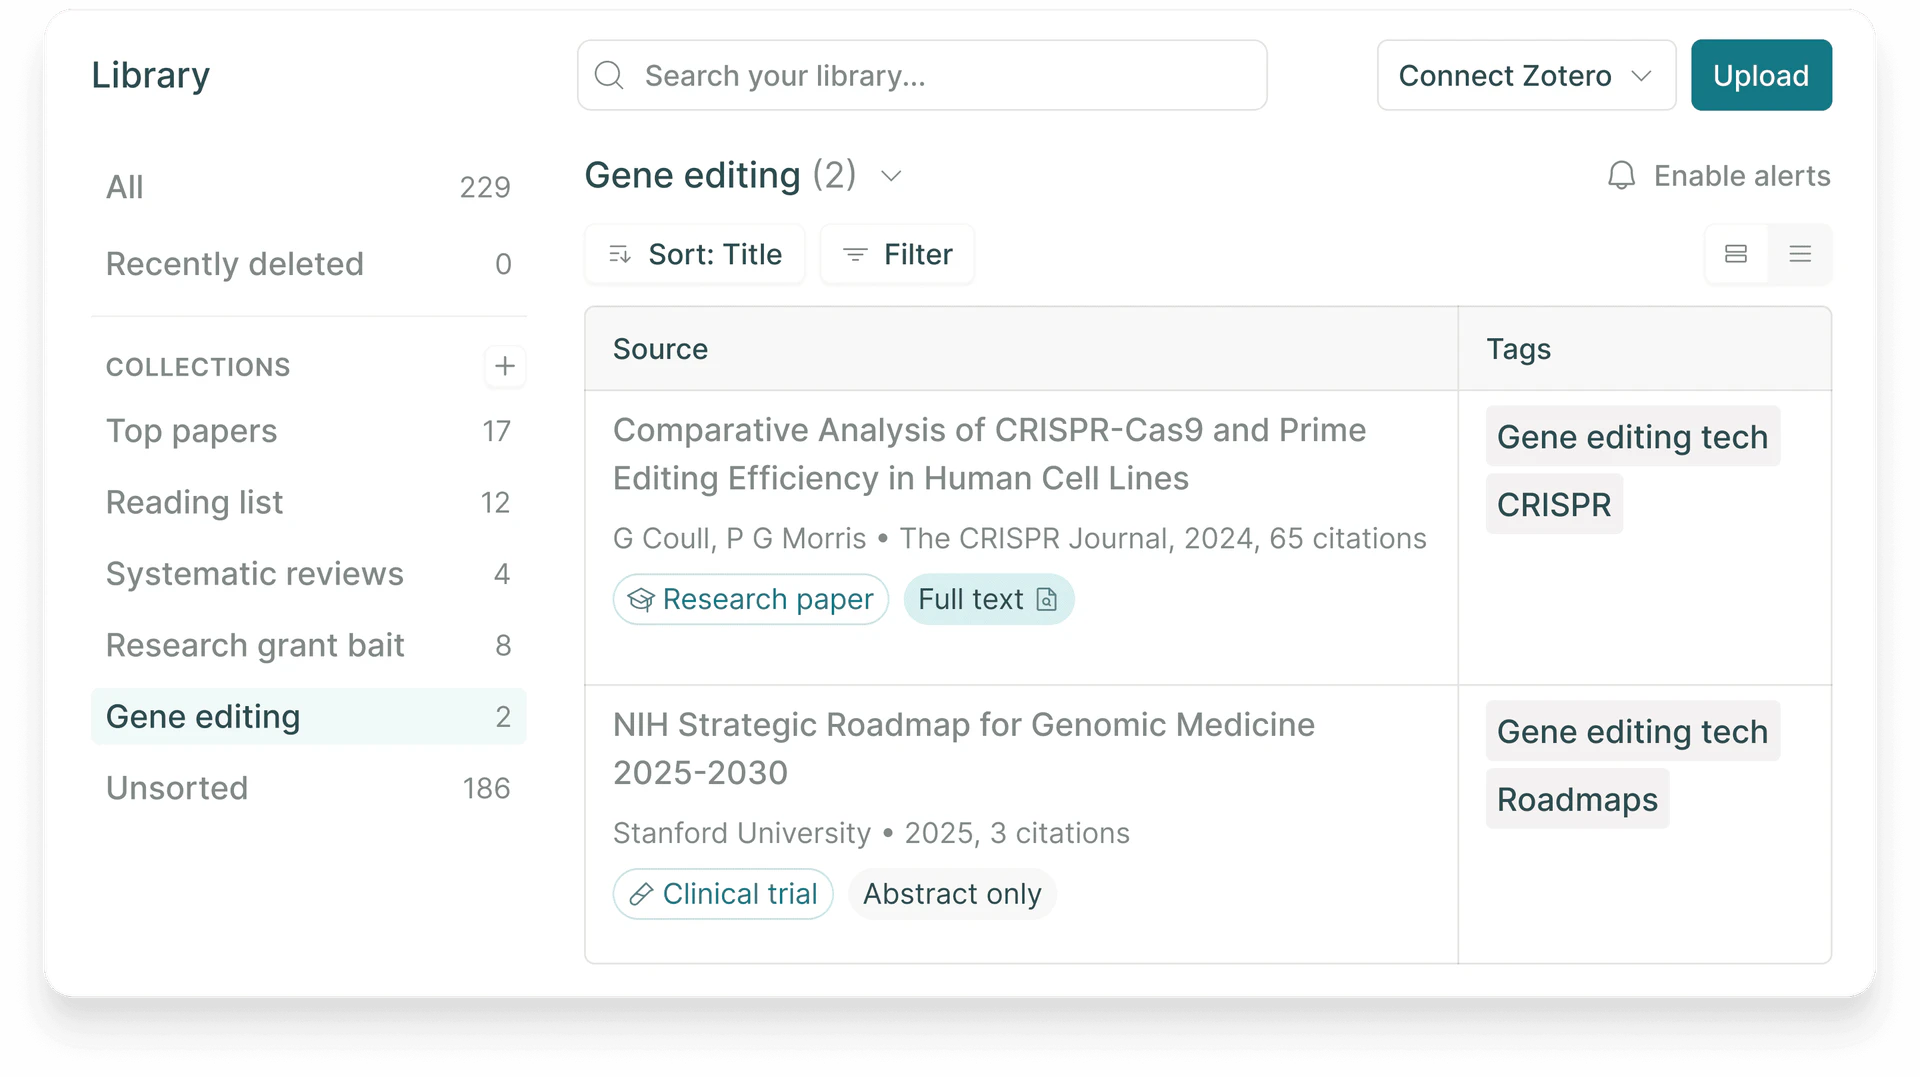The image size is (1920, 1077).
Task: Open the Recently deleted section
Action: click(x=234, y=264)
